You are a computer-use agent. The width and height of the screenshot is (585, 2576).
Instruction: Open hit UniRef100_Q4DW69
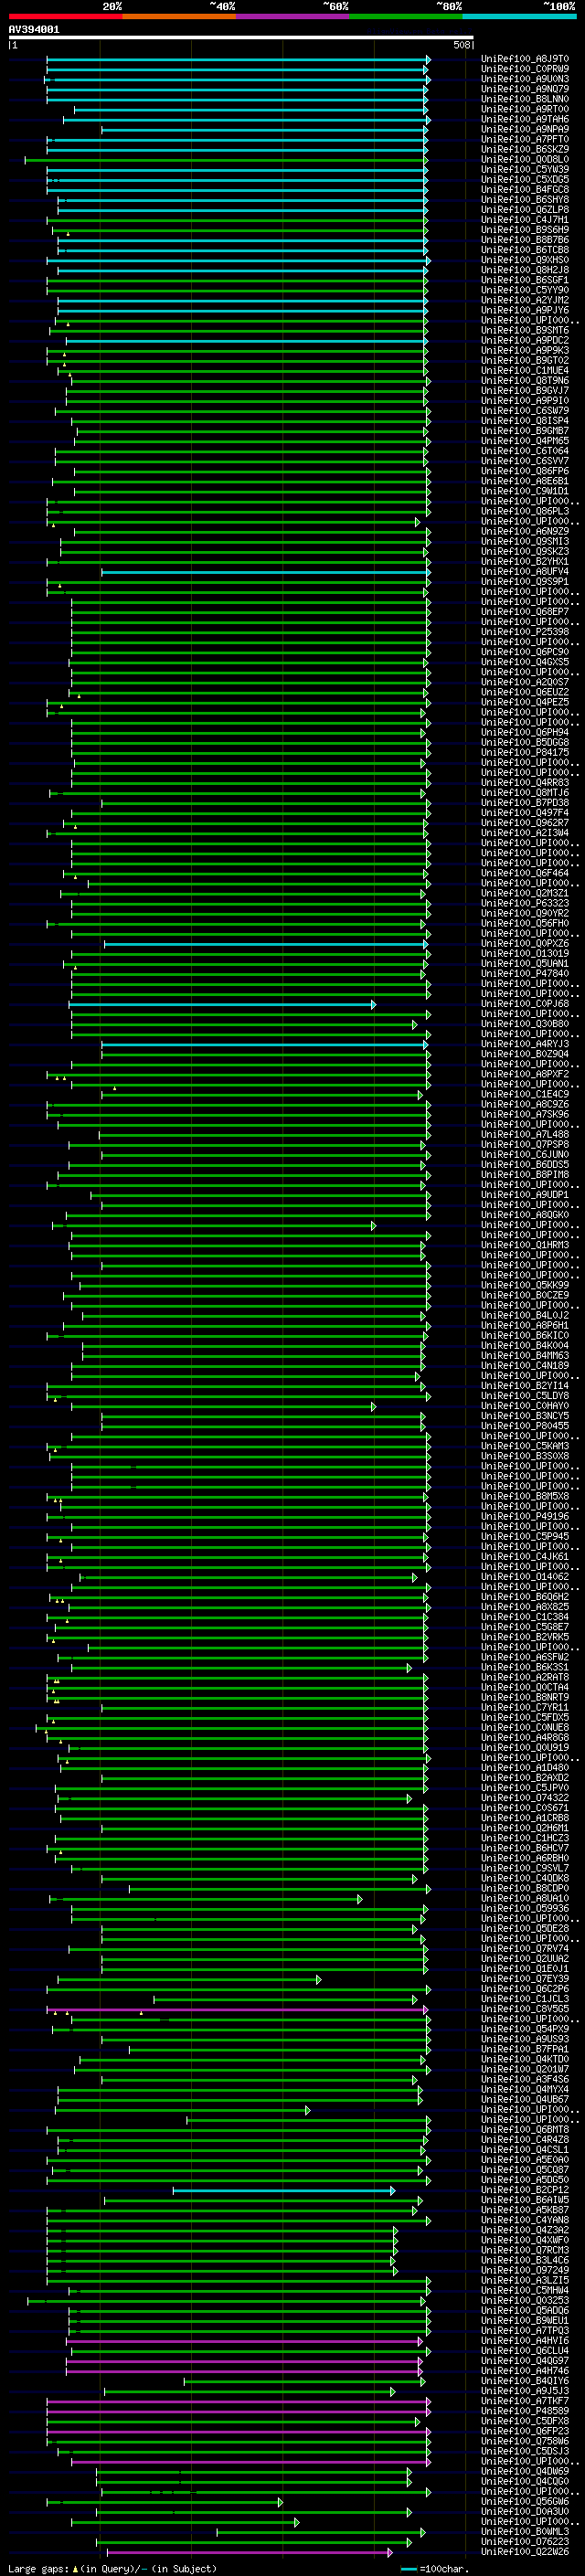(x=525, y=2471)
